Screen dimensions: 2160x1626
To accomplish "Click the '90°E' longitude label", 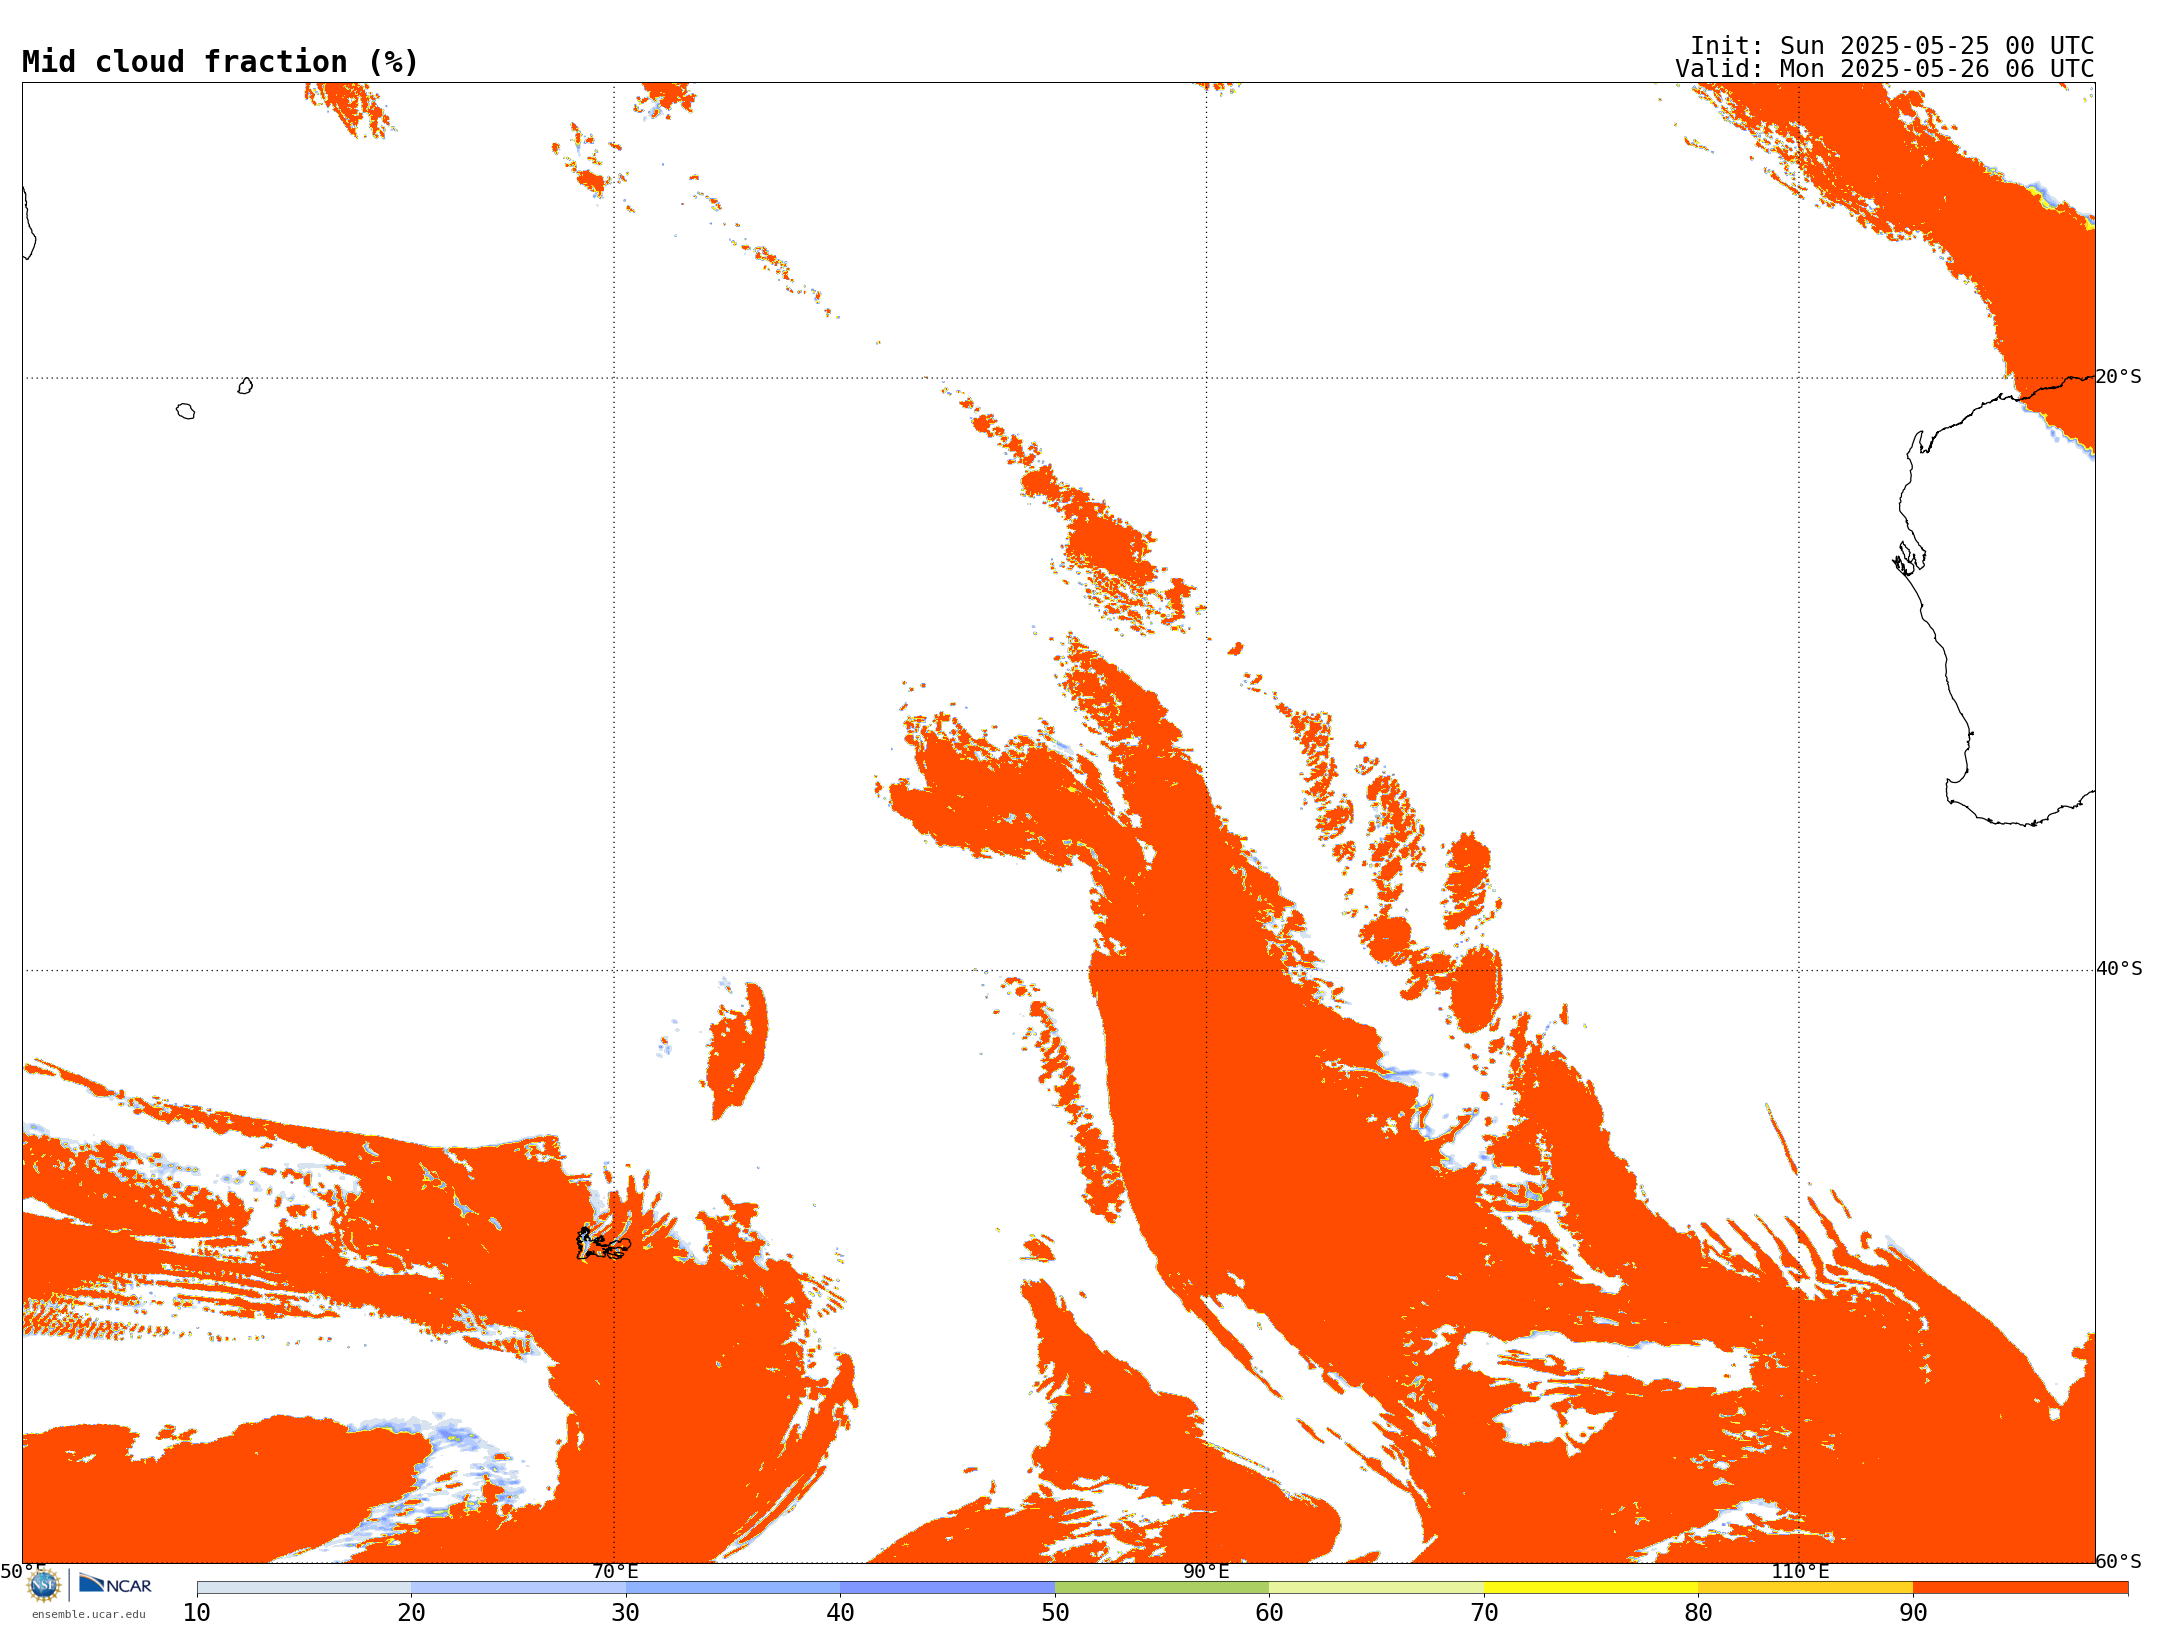I will pos(1206,1571).
